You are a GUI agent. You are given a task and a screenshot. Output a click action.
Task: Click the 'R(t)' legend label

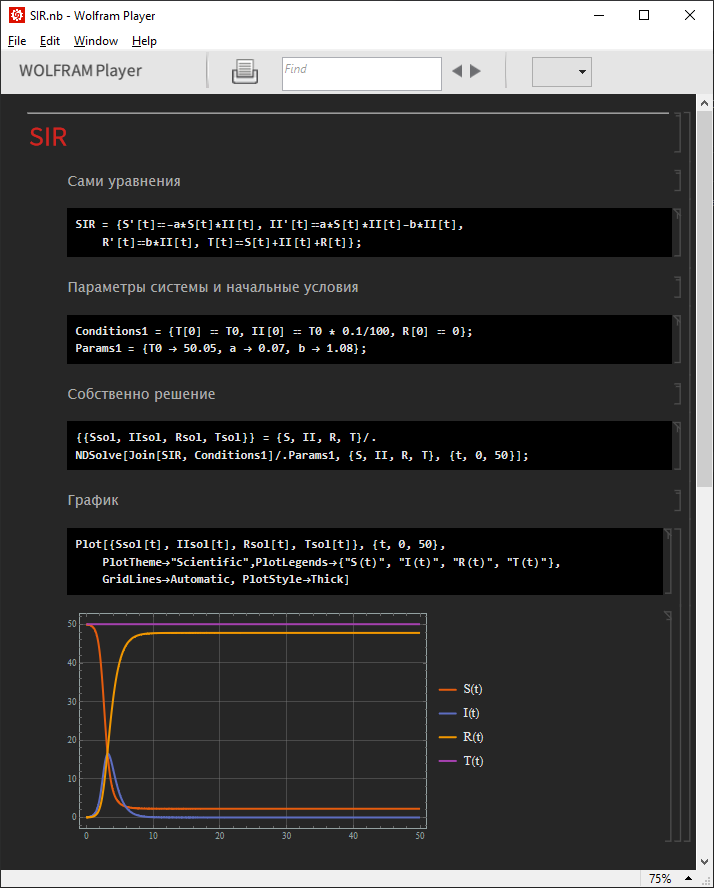(473, 737)
